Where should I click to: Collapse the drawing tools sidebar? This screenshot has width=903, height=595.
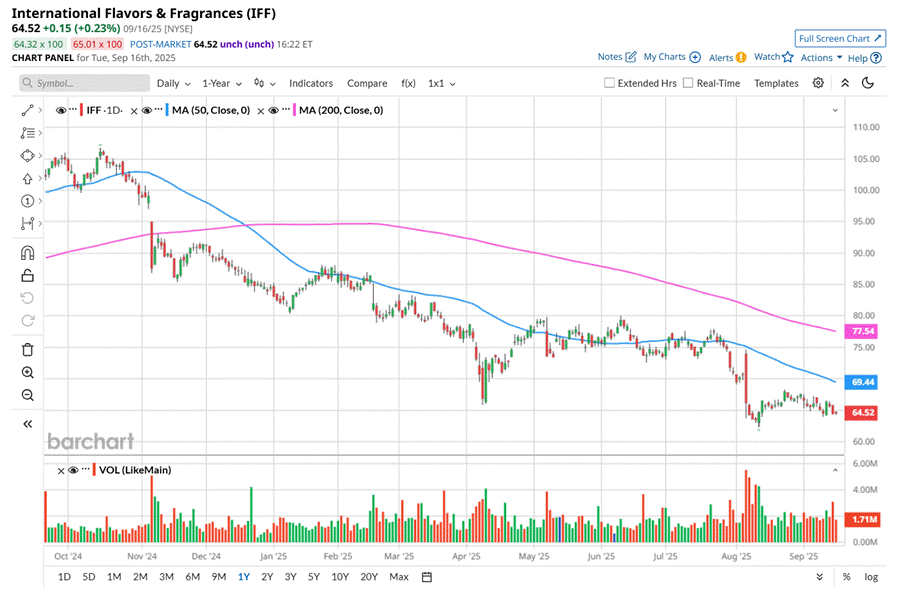(x=27, y=424)
